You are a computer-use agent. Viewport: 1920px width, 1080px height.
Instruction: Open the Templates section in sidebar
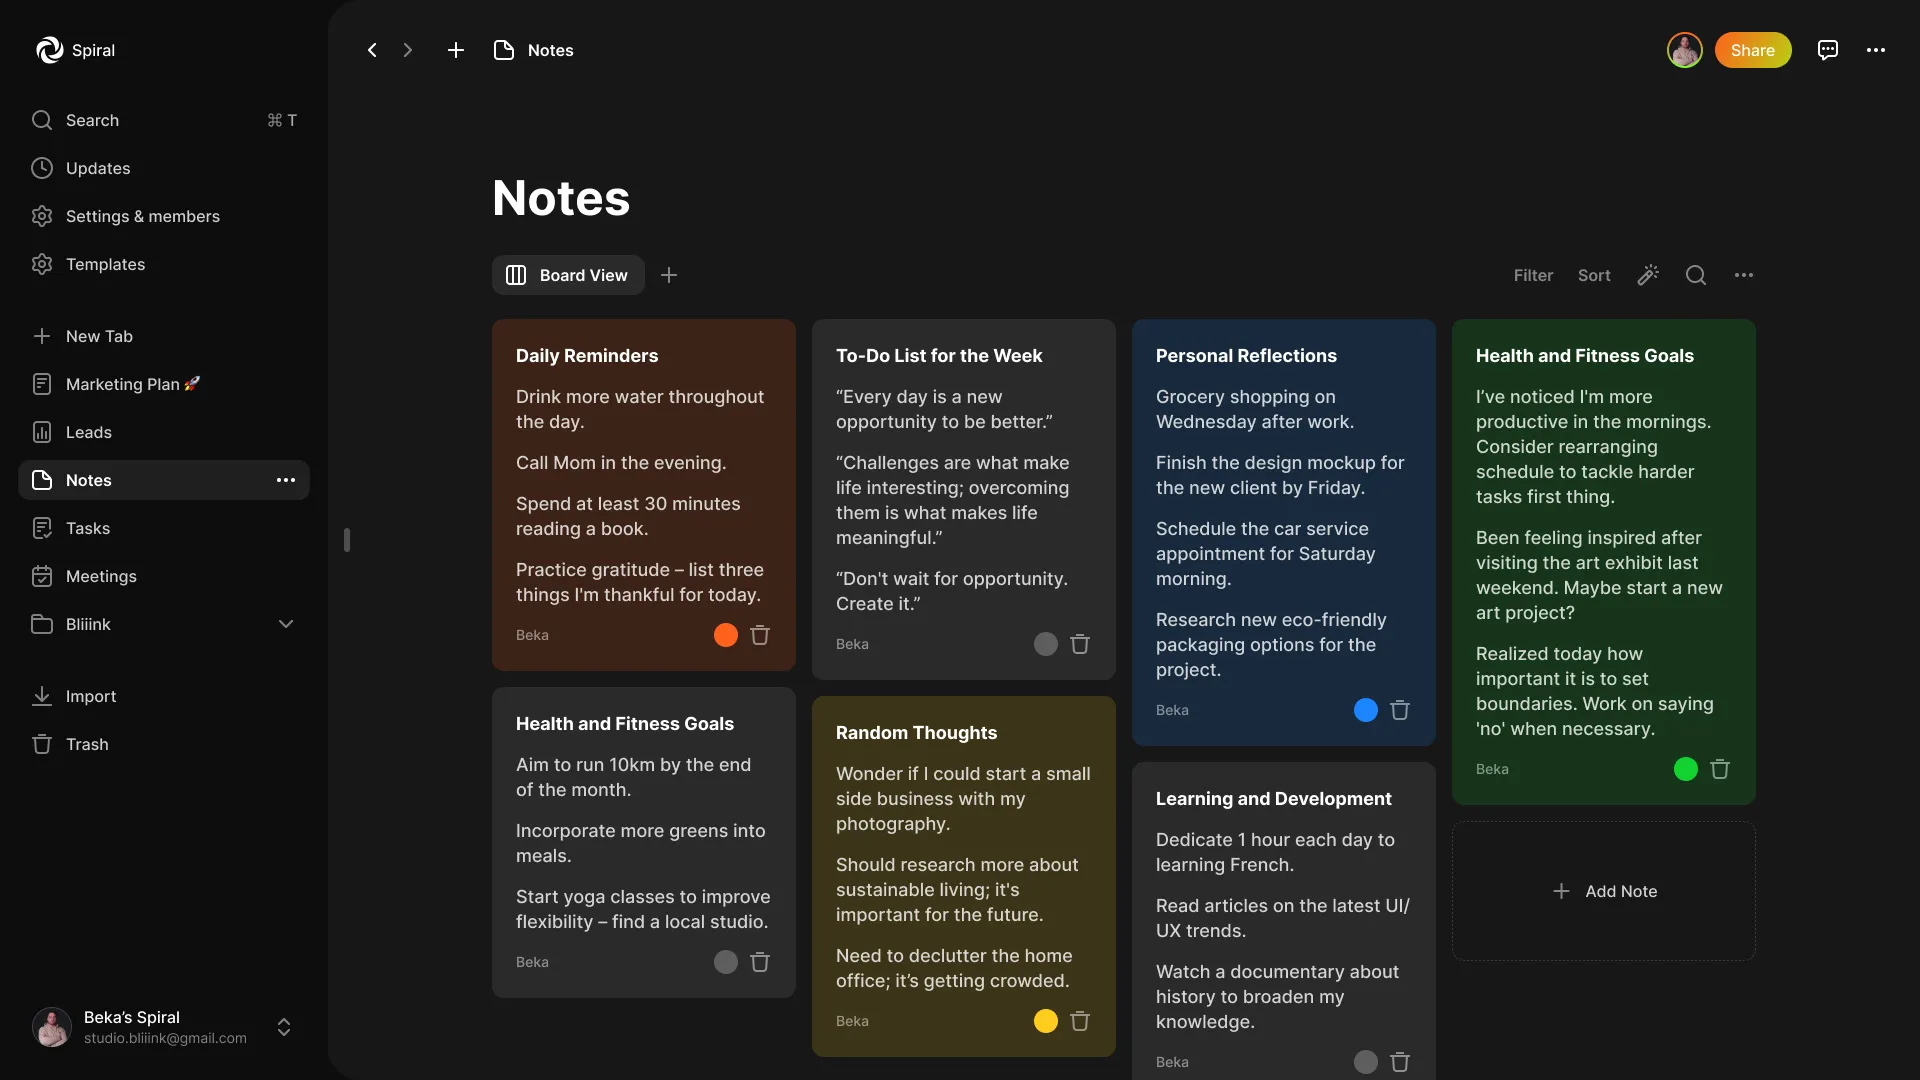[x=106, y=264]
